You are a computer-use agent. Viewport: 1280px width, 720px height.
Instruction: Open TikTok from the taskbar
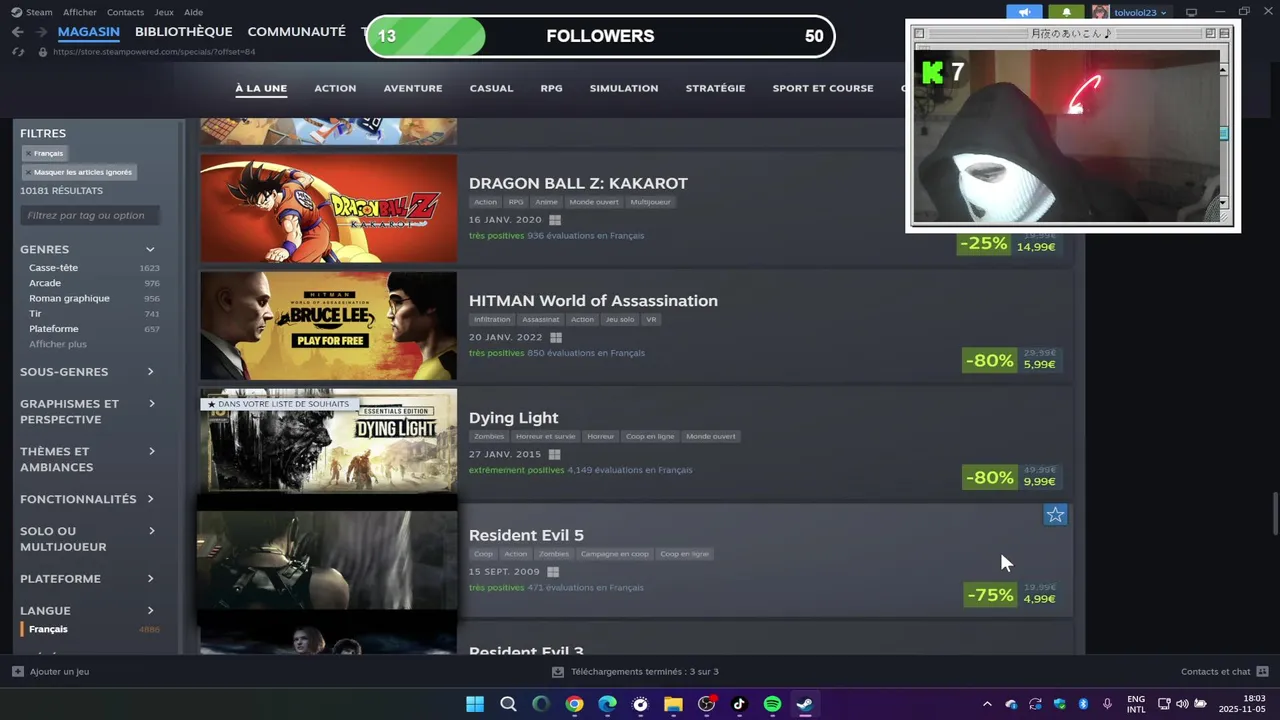coord(739,704)
